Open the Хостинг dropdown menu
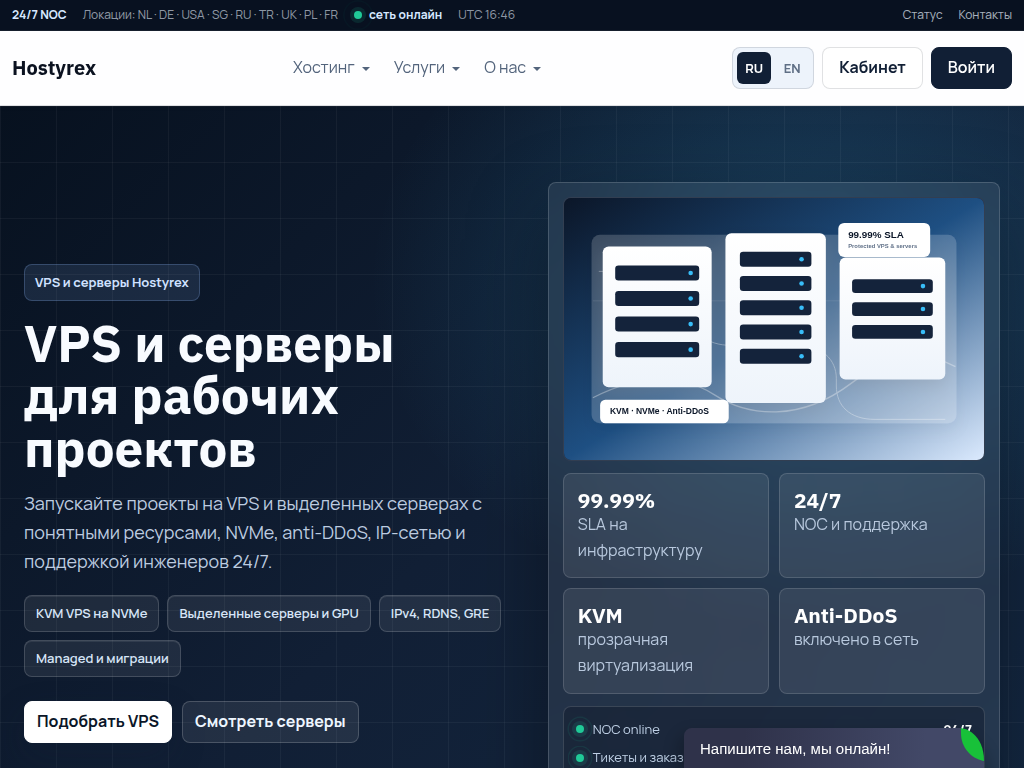This screenshot has width=1024, height=768. 330,68
